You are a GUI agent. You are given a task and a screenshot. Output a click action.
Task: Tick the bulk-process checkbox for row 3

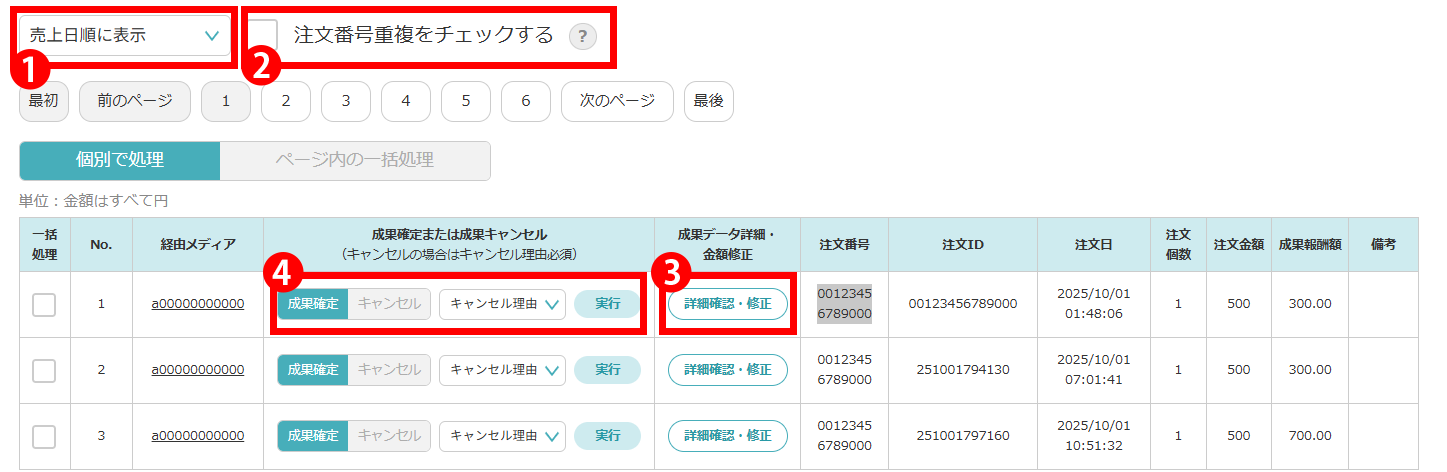[x=44, y=436]
